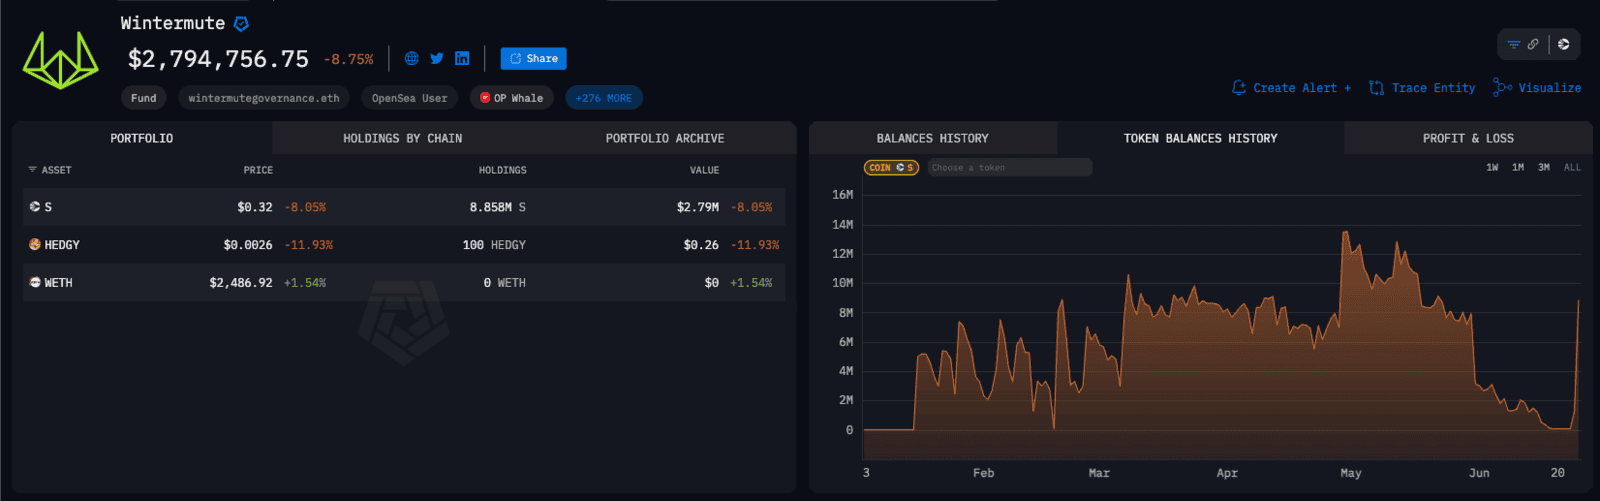Click the Visualize graph icon

(1502, 88)
